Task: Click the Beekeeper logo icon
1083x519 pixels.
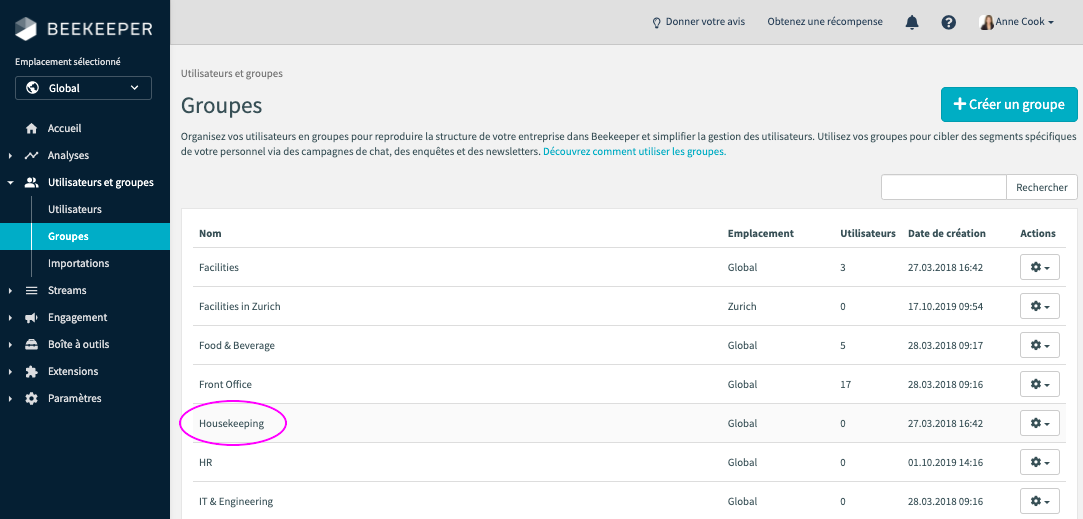Action: pyautogui.click(x=26, y=29)
